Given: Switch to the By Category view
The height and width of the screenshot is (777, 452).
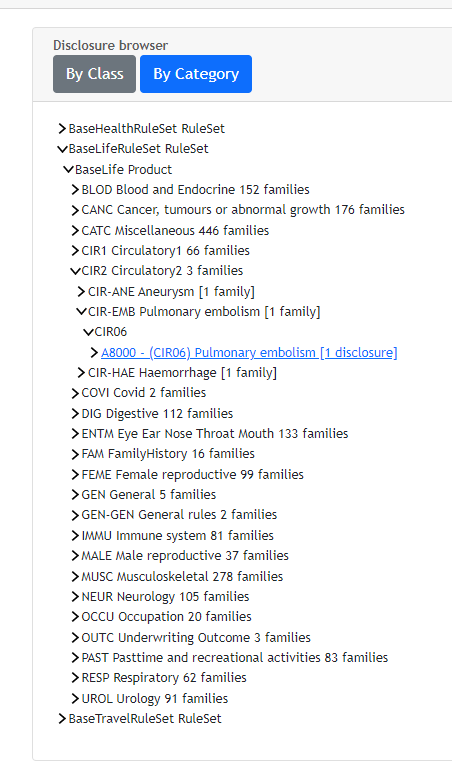Looking at the screenshot, I should tap(196, 74).
